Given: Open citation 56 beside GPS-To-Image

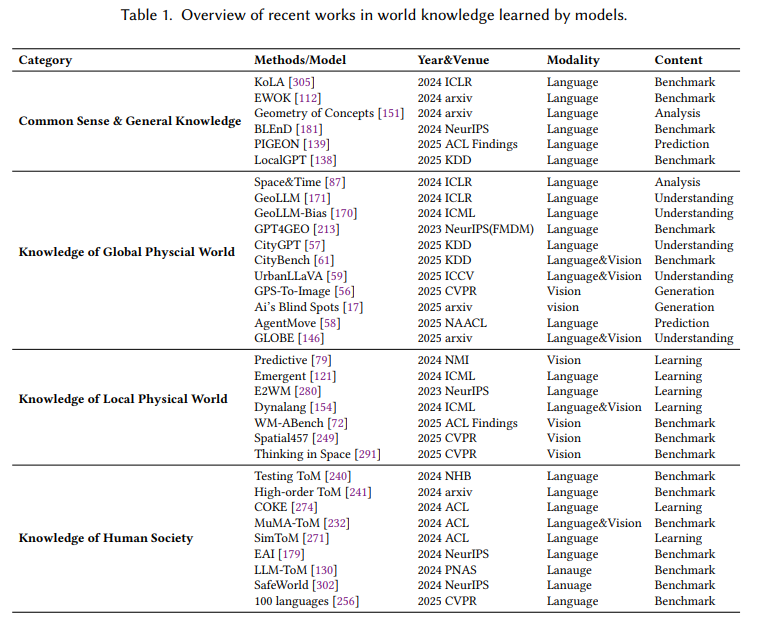Looking at the screenshot, I should pos(344,291).
